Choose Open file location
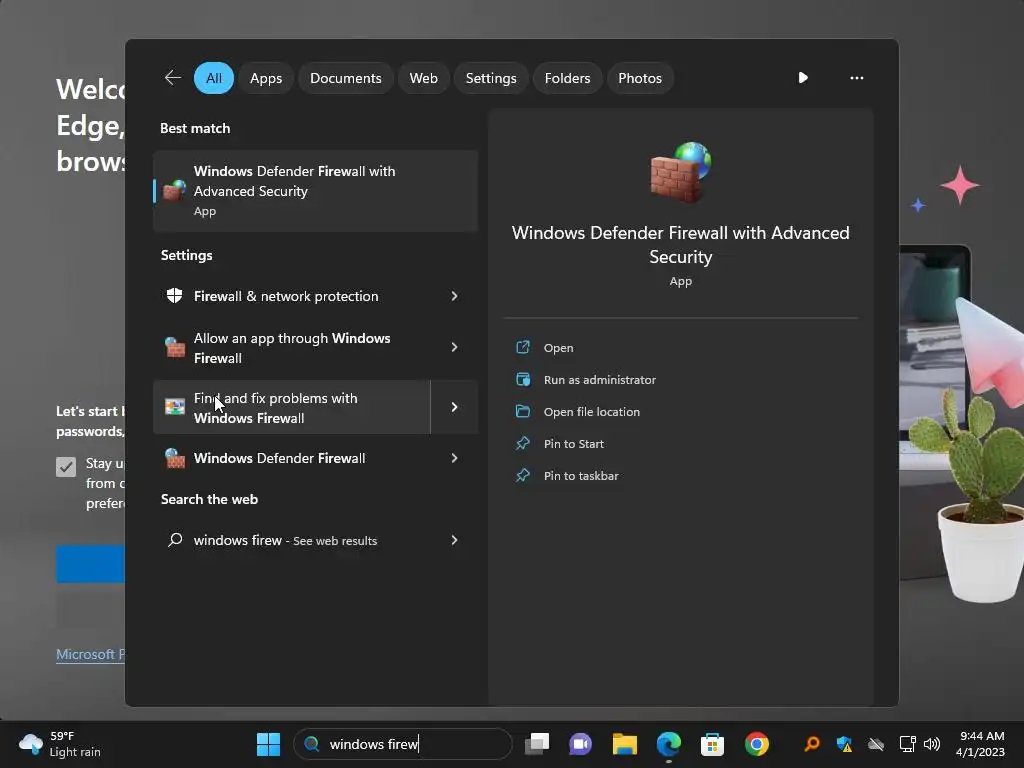Image resolution: width=1024 pixels, height=768 pixels. point(592,412)
